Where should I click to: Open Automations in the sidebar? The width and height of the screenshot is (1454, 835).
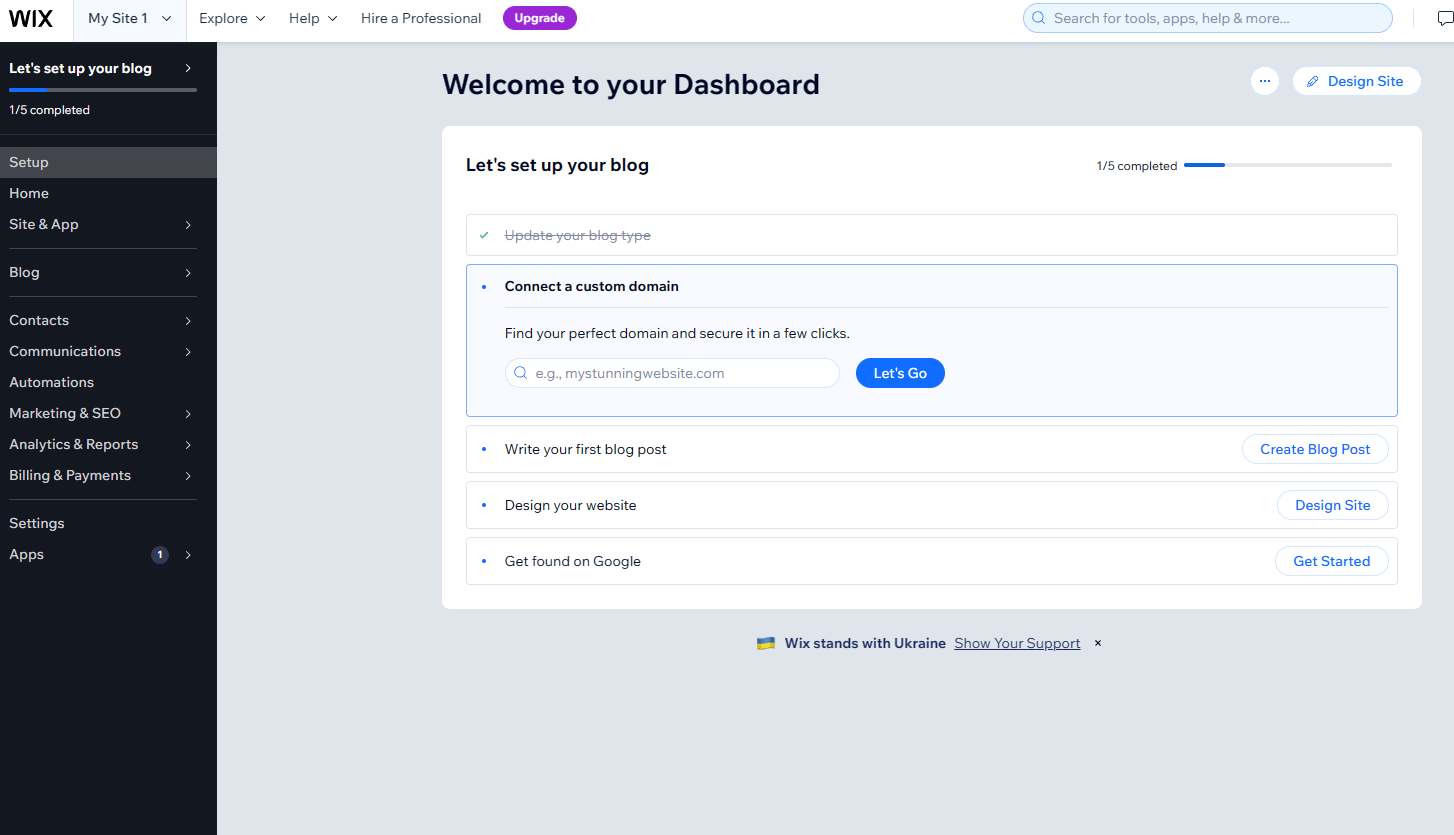pos(108,382)
